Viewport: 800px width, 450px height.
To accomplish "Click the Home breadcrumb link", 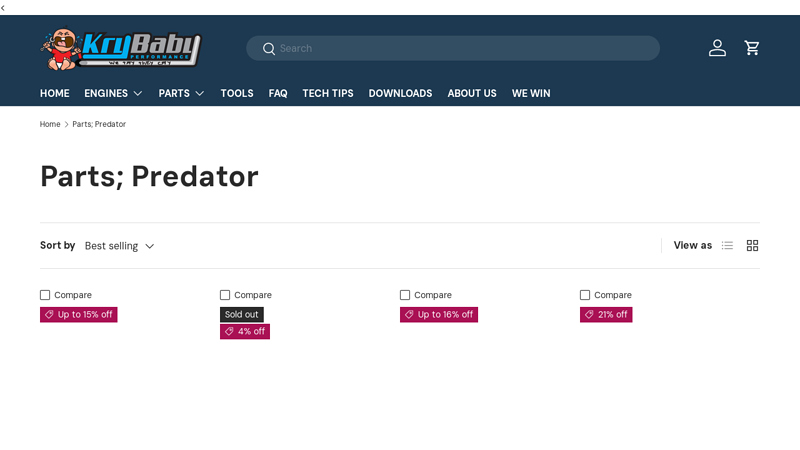I will tap(50, 124).
